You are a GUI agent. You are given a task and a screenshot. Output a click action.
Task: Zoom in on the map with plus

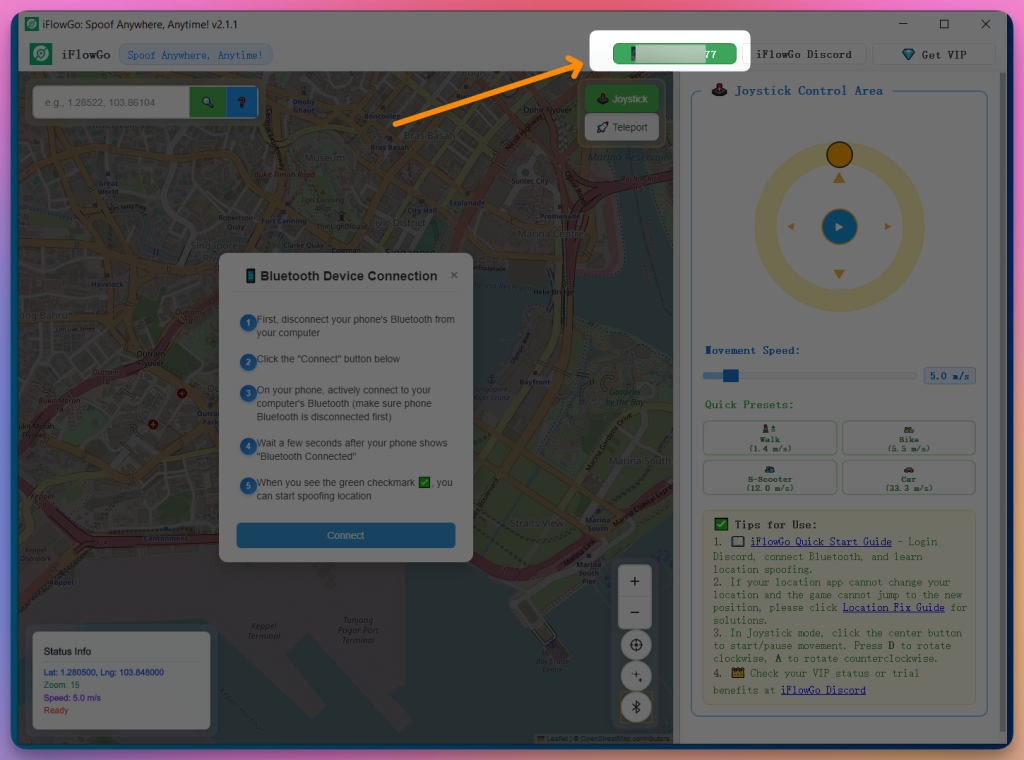(635, 581)
